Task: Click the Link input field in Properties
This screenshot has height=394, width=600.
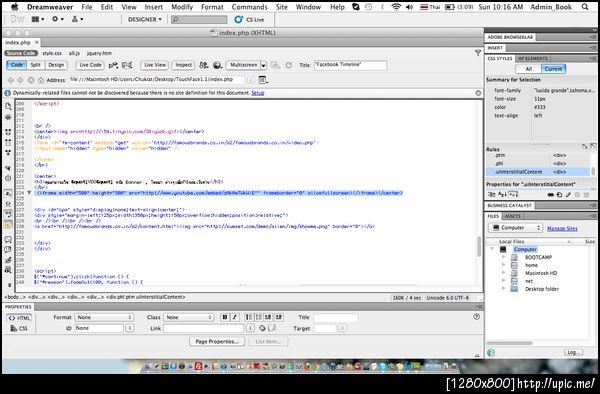Action: (204, 328)
